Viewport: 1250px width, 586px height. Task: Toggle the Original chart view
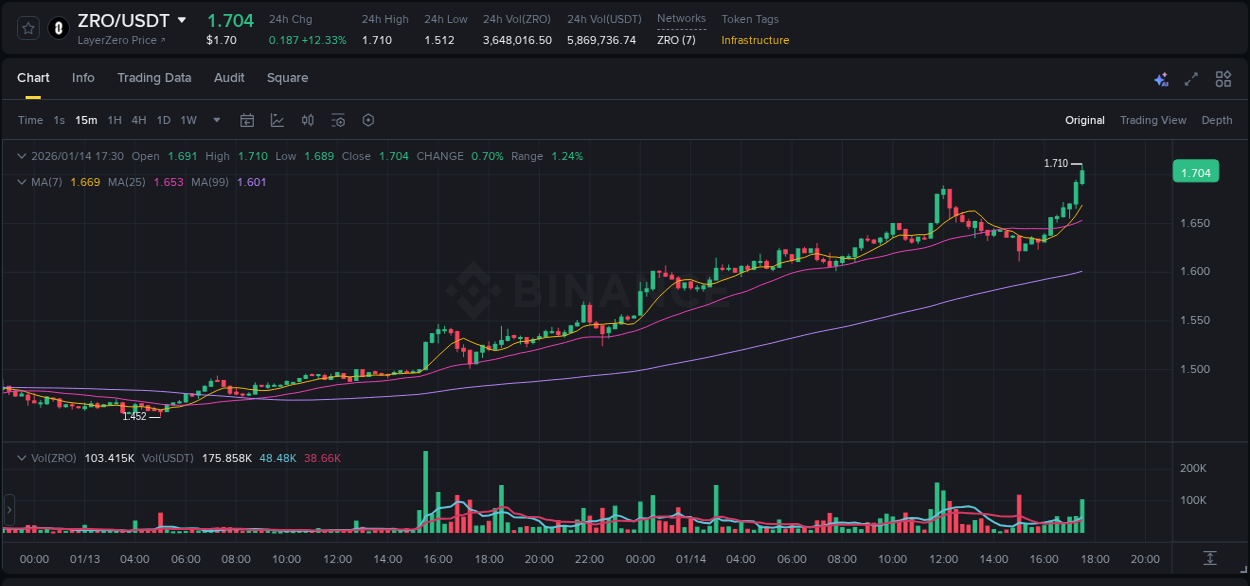[x=1085, y=119]
